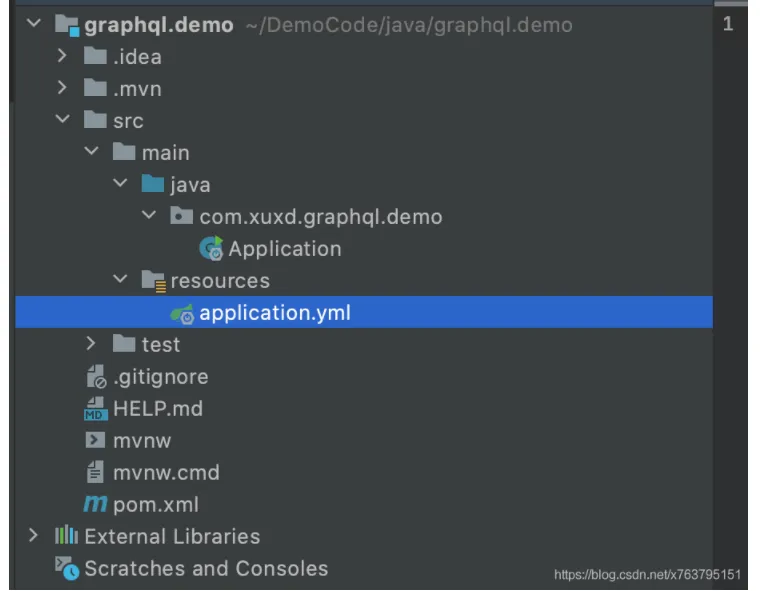Click the application.yml Spring config icon
The height and width of the screenshot is (591, 760).
[x=182, y=313]
